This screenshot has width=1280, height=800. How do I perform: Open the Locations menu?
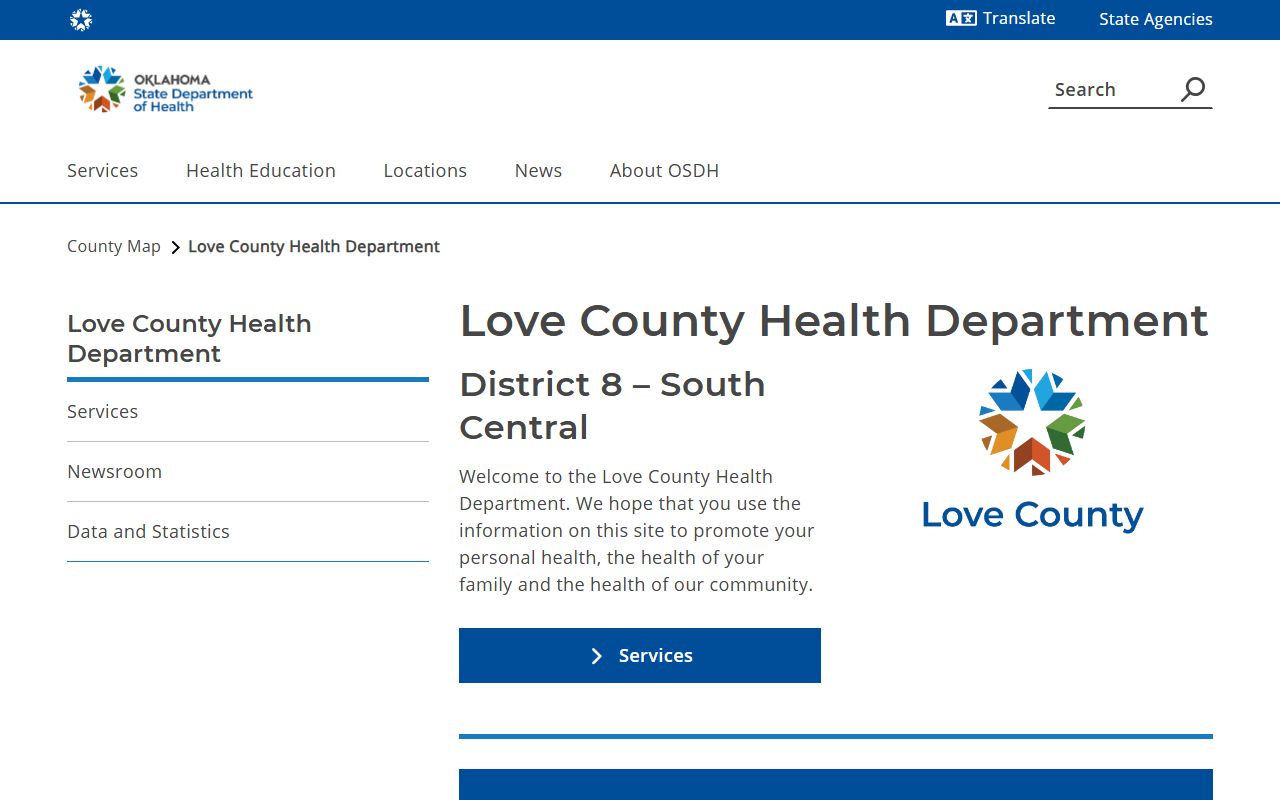click(x=425, y=170)
